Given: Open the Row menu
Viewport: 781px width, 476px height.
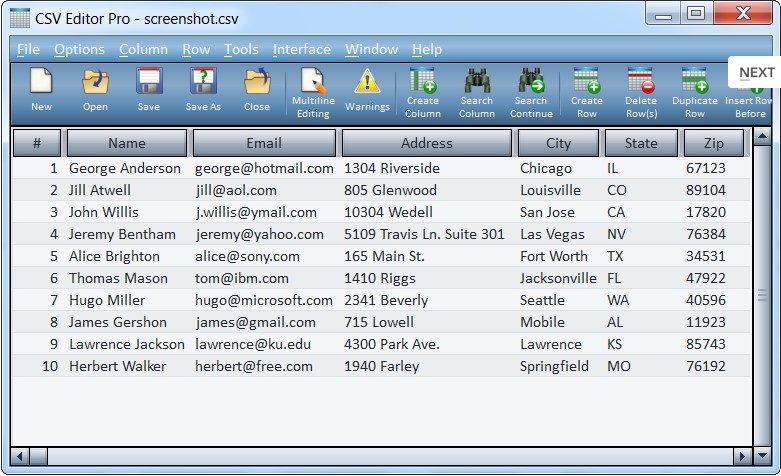Looking at the screenshot, I should click(x=196, y=49).
